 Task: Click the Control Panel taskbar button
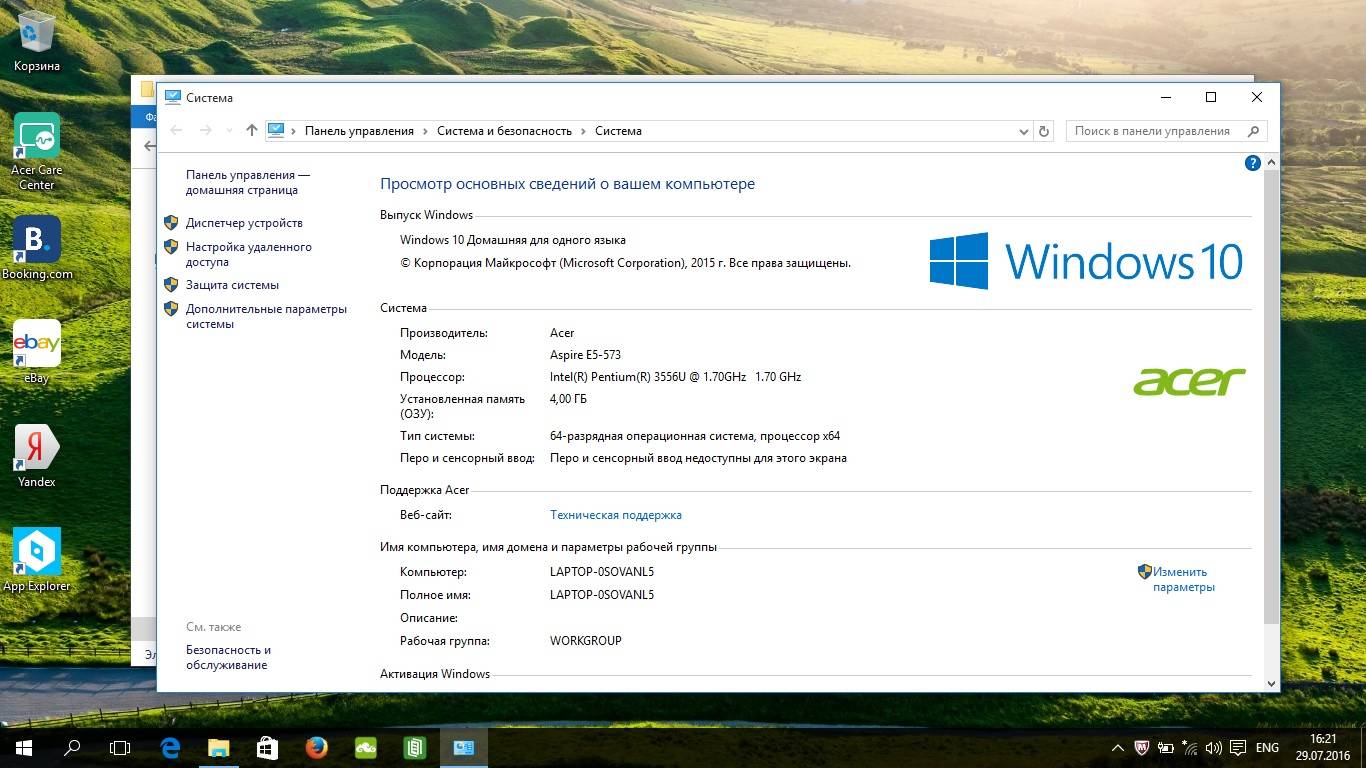[x=463, y=747]
